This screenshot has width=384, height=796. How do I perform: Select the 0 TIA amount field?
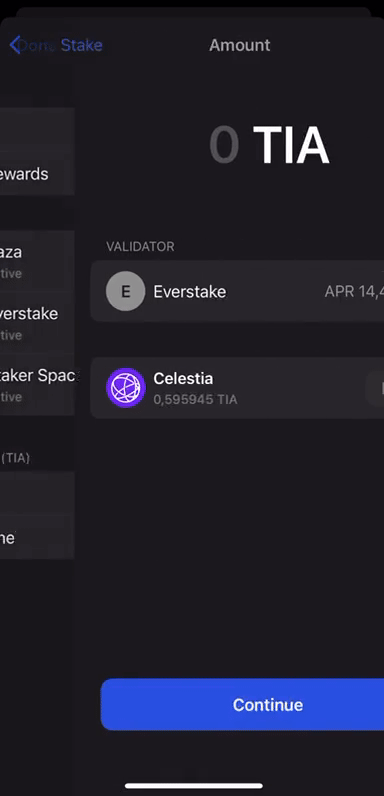pos(269,146)
